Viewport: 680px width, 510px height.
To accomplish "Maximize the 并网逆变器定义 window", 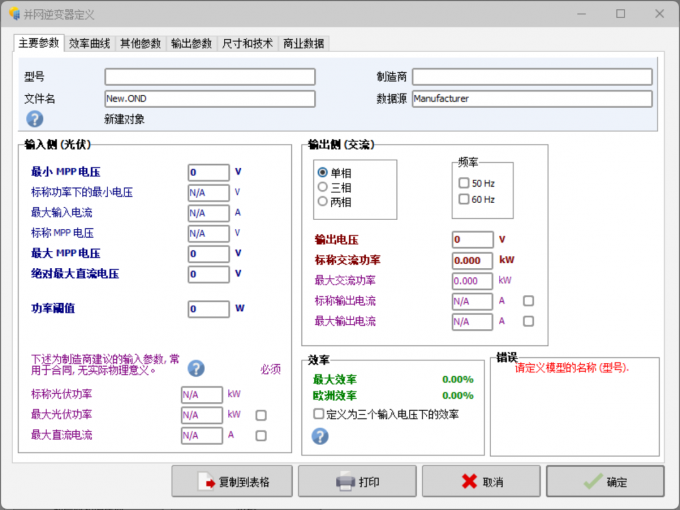I will (x=621, y=14).
